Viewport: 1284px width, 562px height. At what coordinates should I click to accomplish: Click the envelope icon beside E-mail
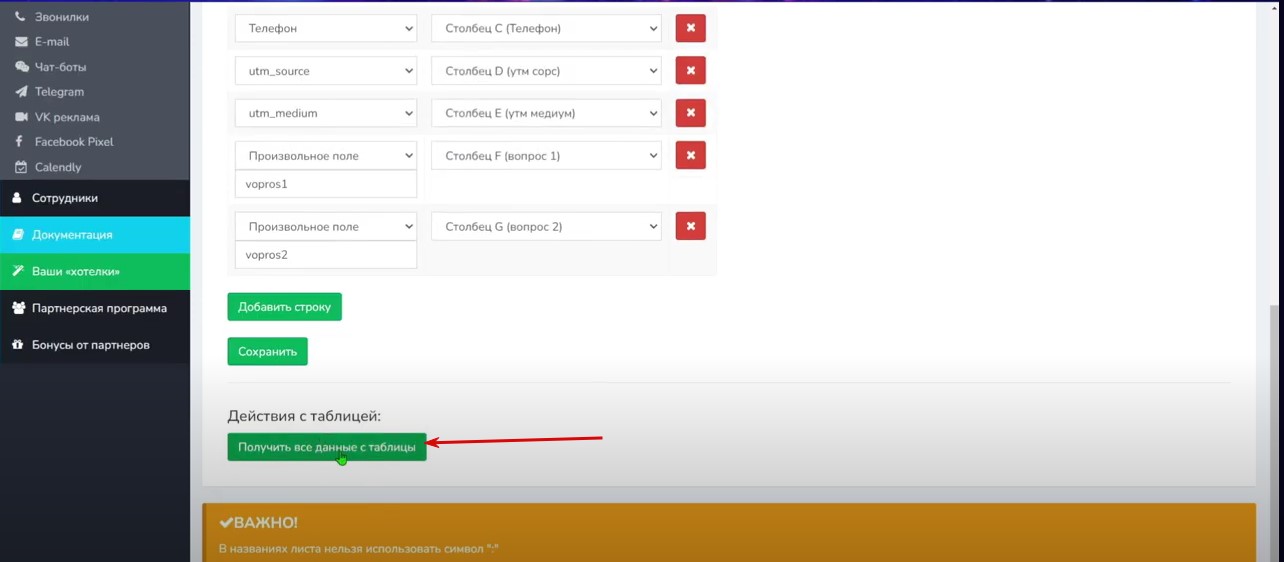pos(21,42)
